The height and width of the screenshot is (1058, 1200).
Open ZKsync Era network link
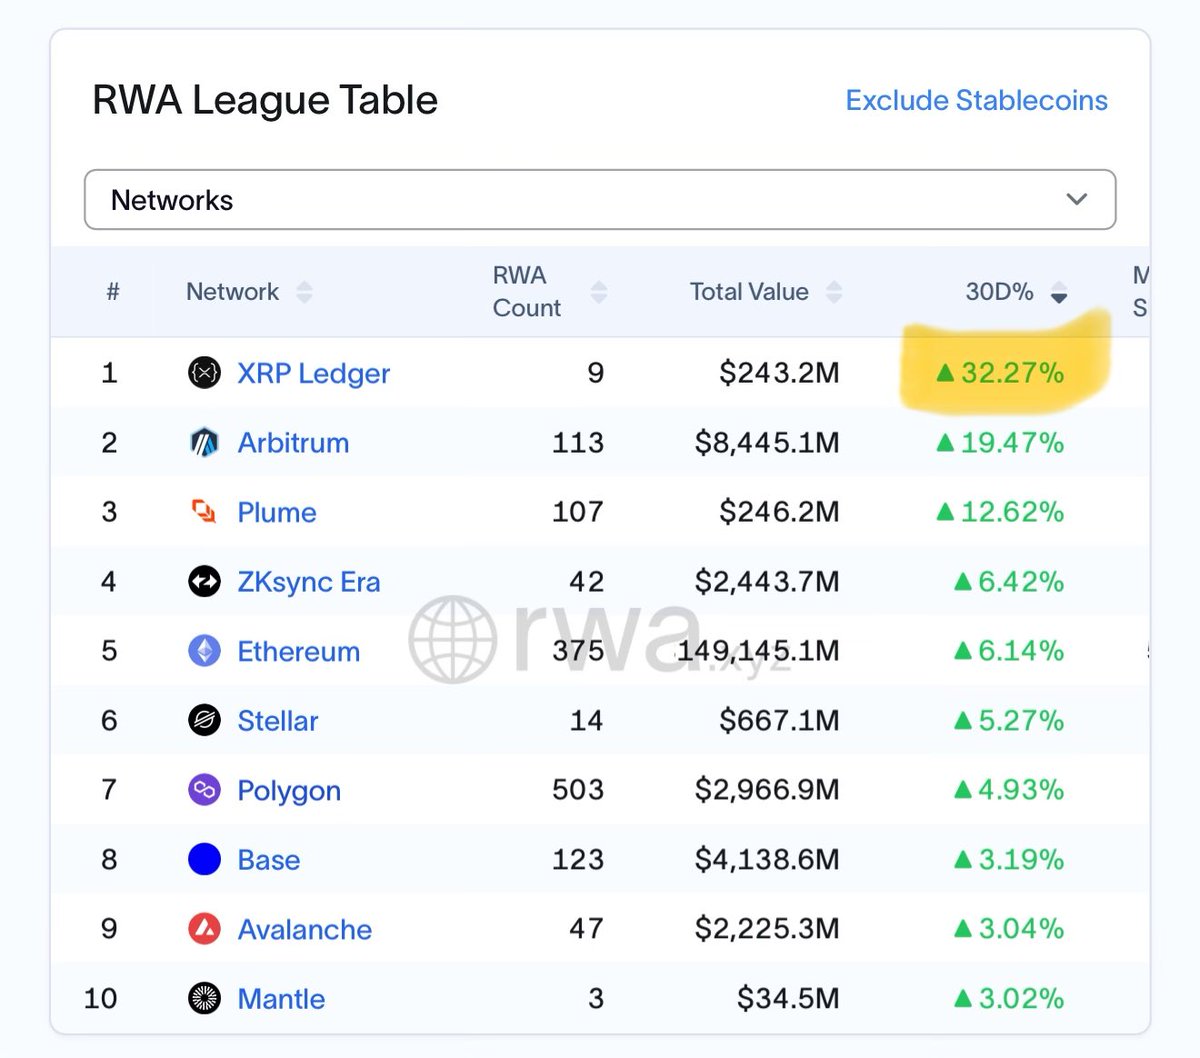click(x=309, y=582)
